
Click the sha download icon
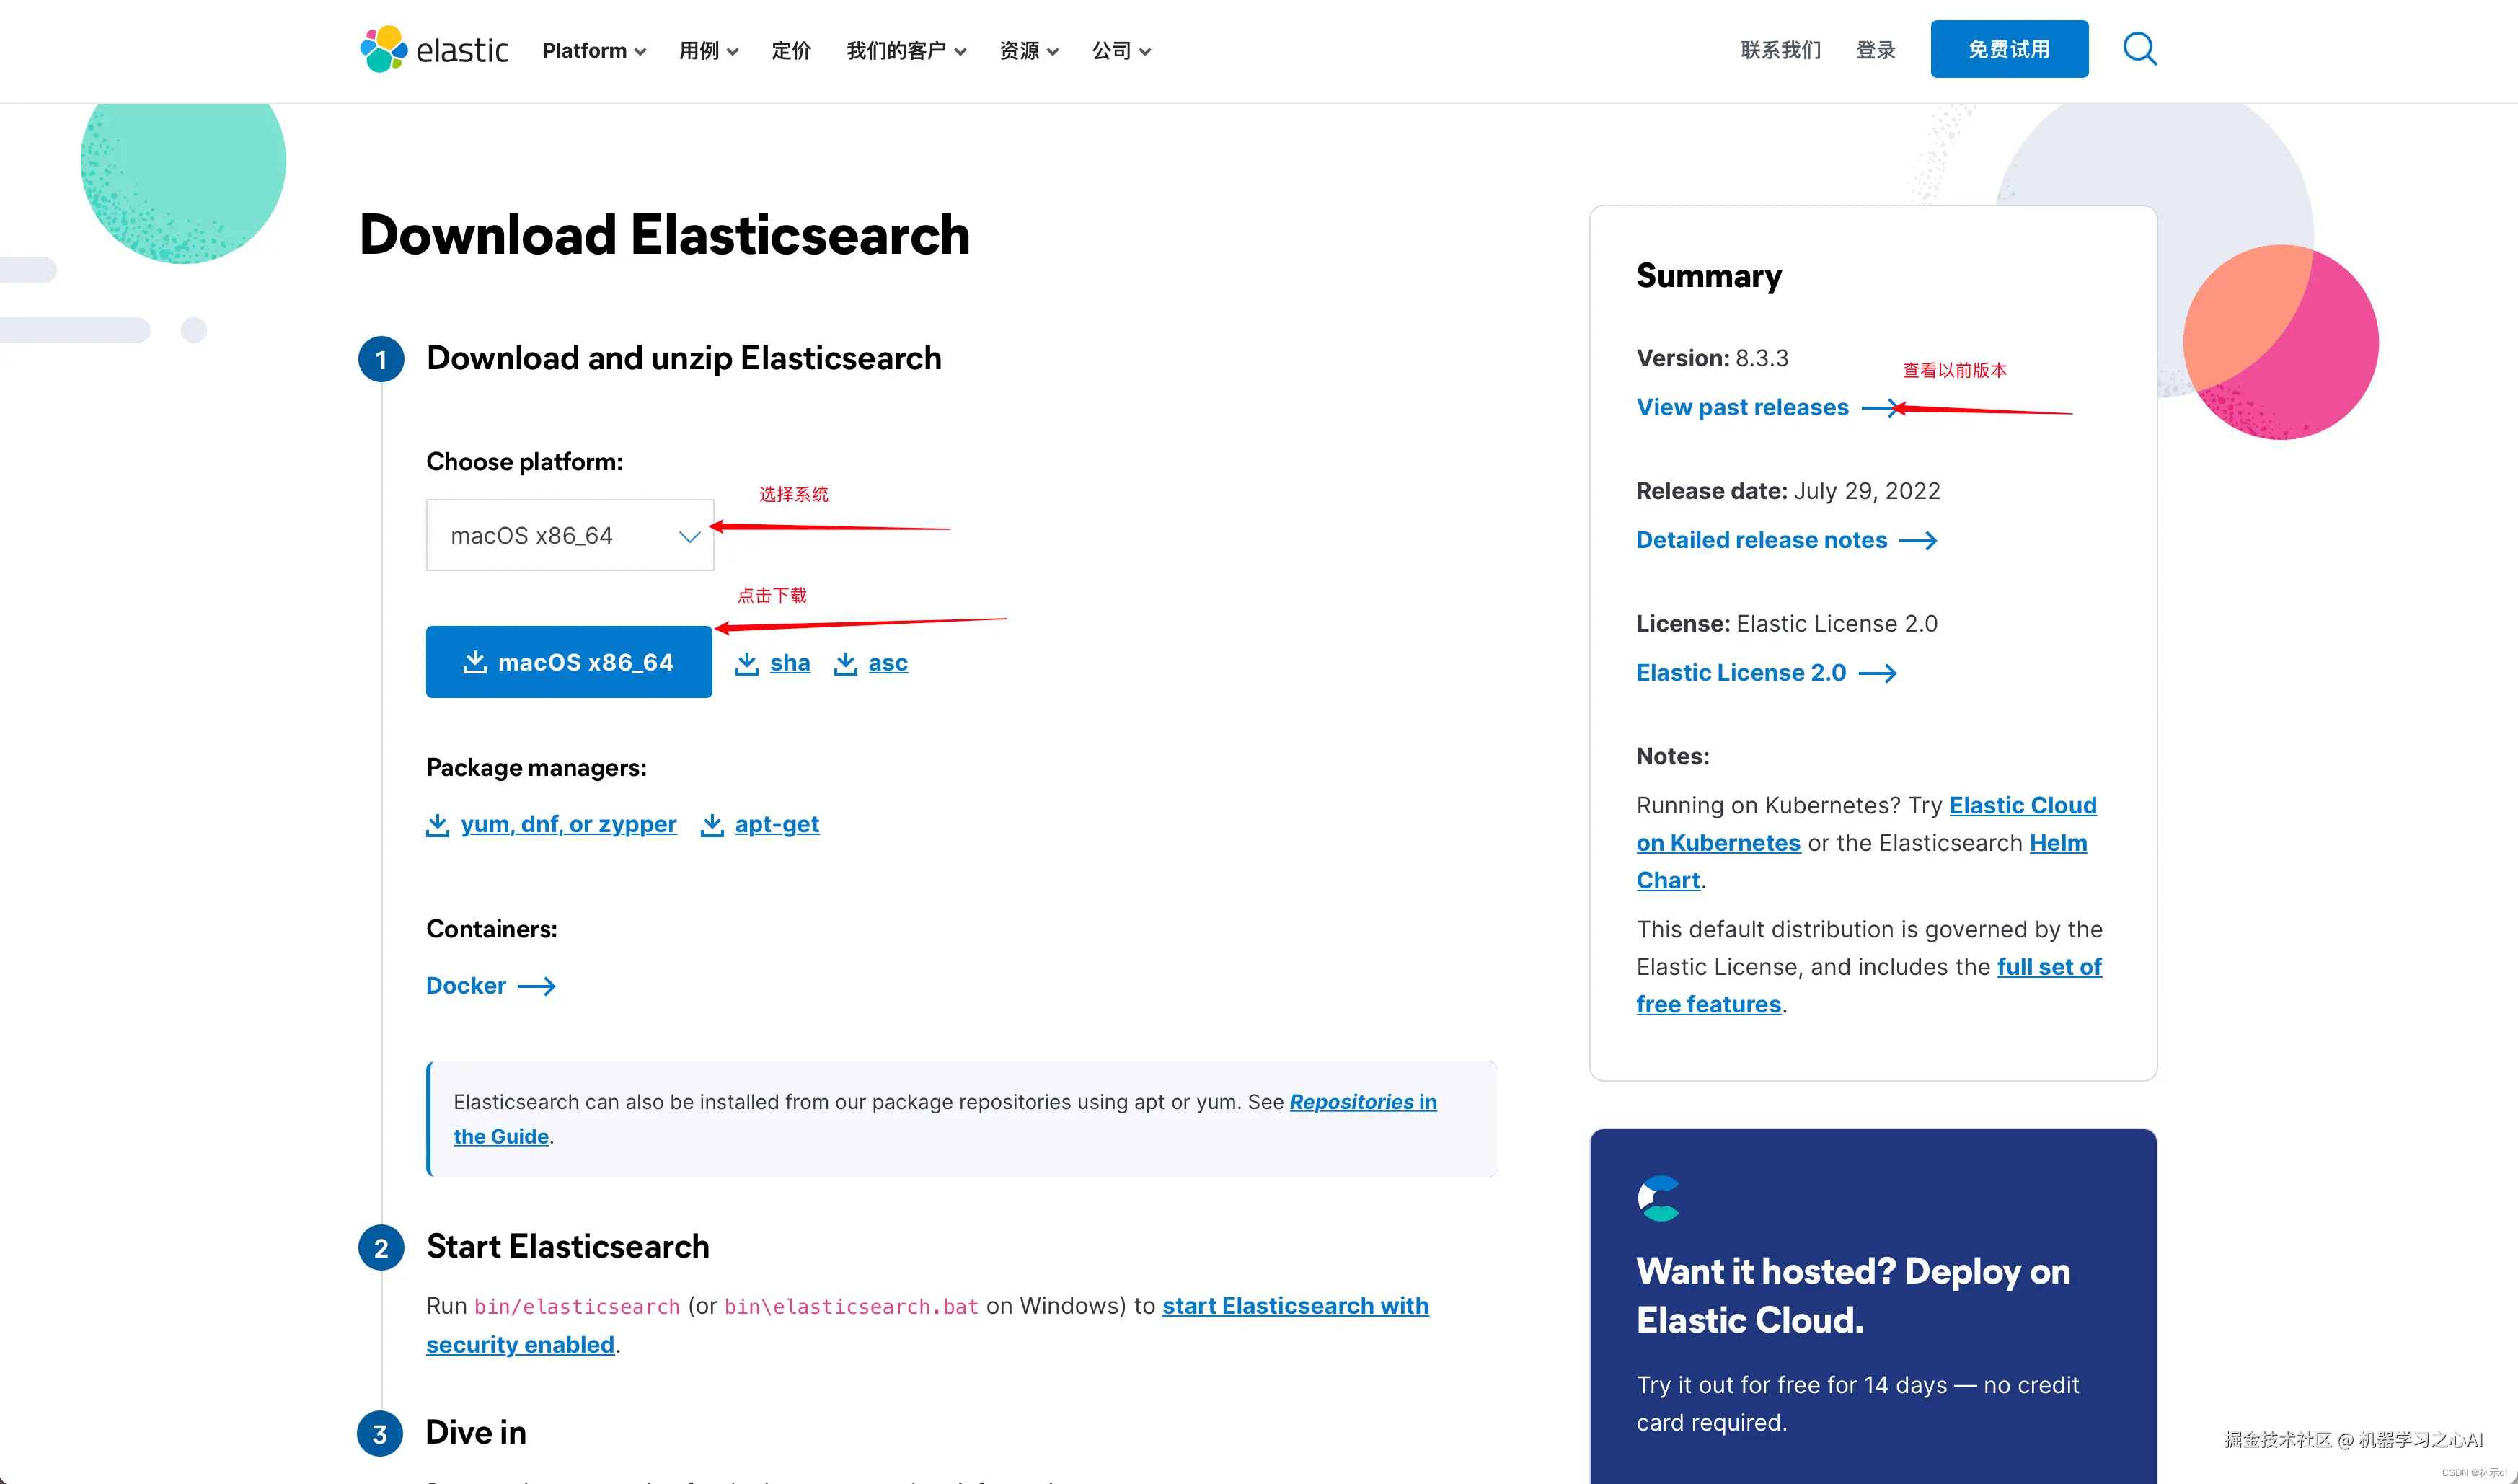[x=747, y=663]
